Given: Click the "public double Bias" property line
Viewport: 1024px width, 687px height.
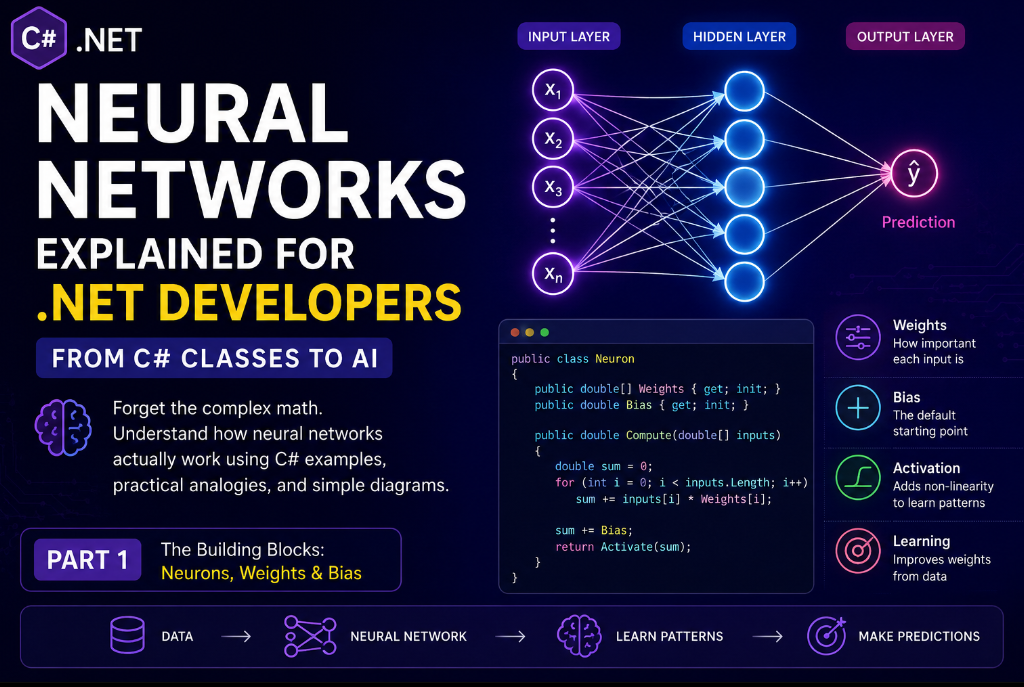Looking at the screenshot, I should pyautogui.click(x=641, y=405).
